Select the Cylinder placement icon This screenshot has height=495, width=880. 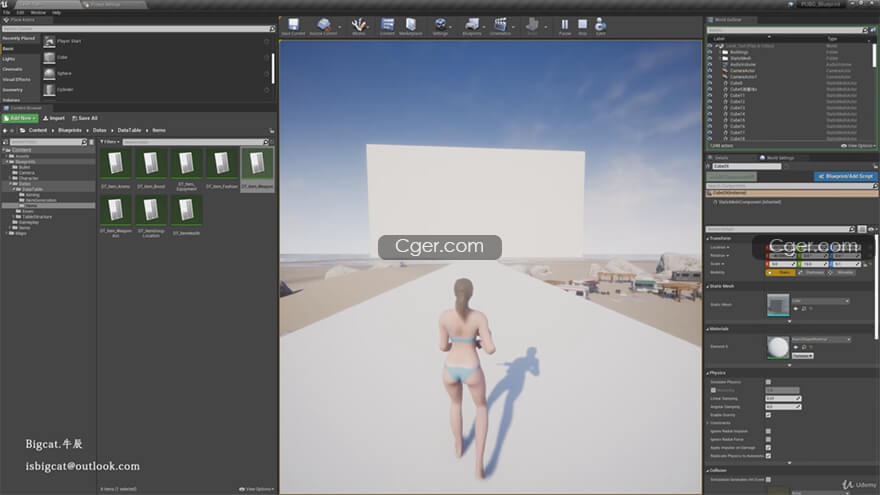49,90
